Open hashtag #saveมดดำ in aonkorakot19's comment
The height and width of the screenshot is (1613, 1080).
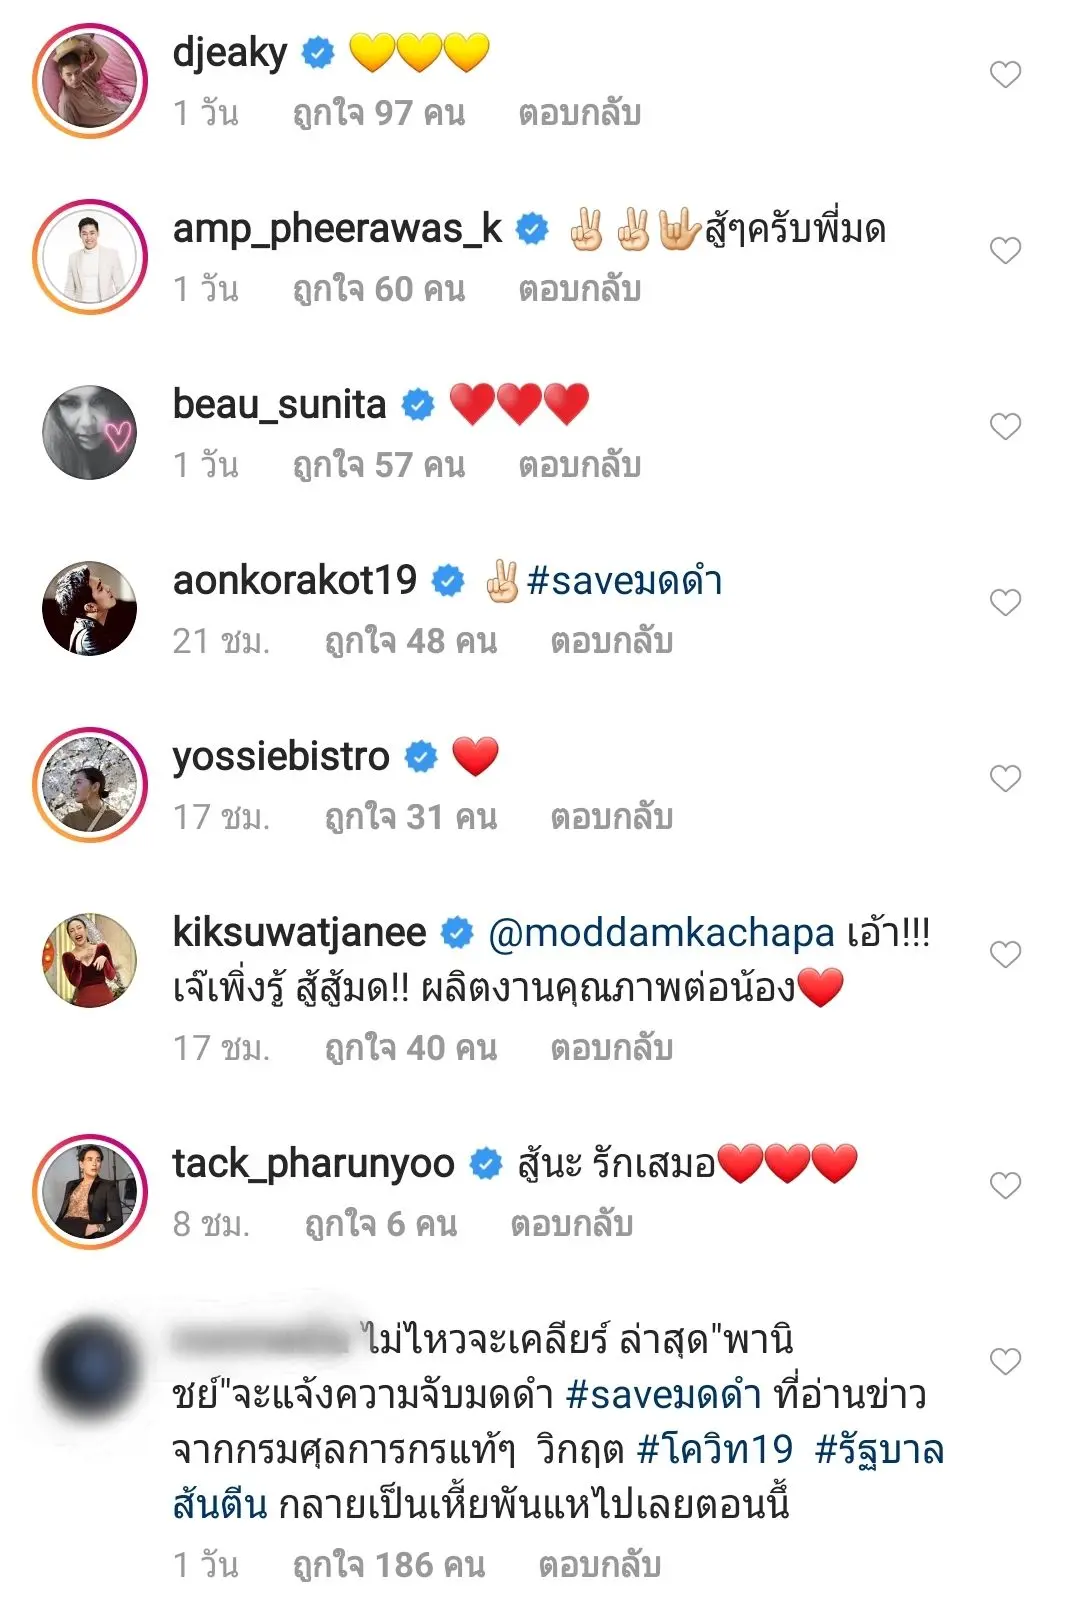click(624, 581)
